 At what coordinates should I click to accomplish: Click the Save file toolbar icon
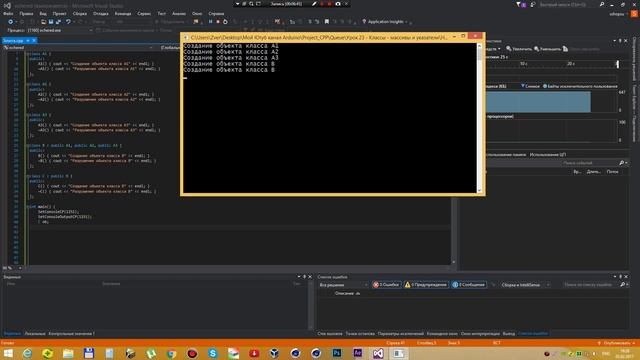(x=51, y=22)
